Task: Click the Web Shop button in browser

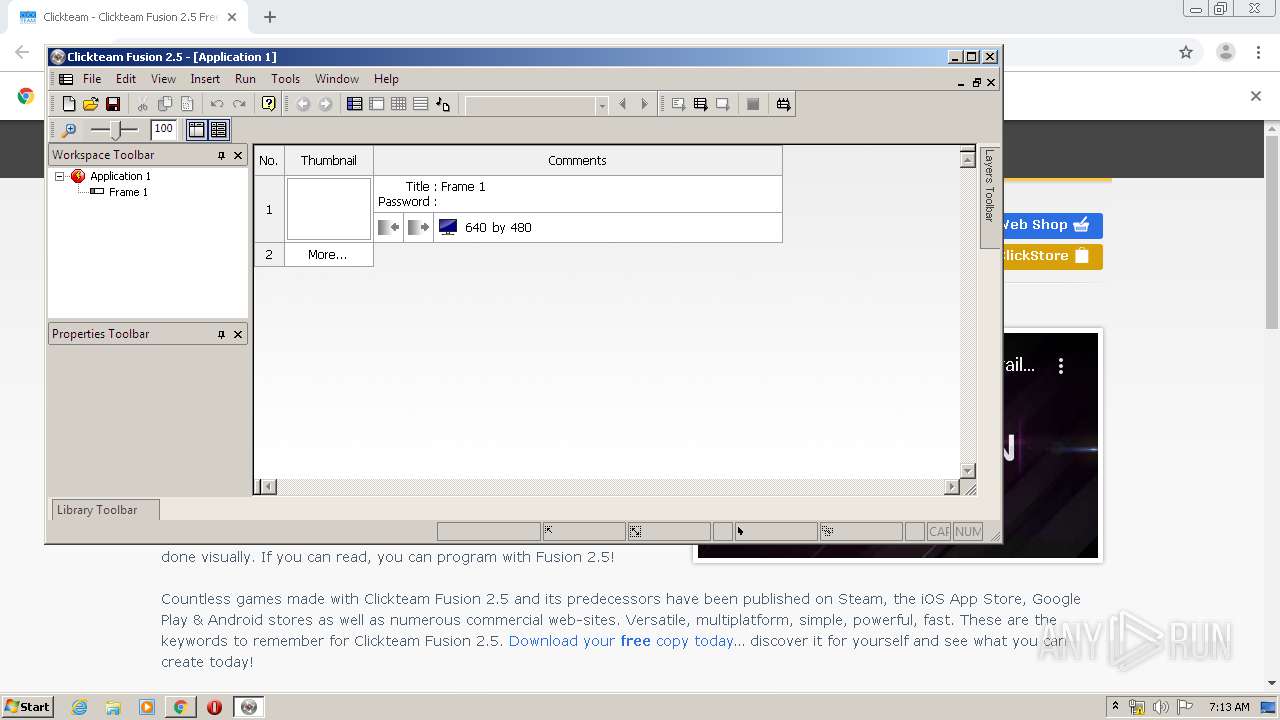Action: 1052,225
